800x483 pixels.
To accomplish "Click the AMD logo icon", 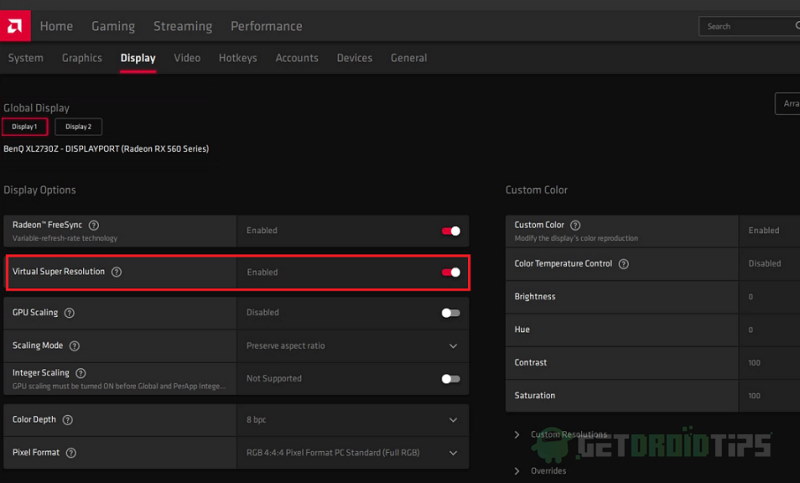I will click(15, 26).
